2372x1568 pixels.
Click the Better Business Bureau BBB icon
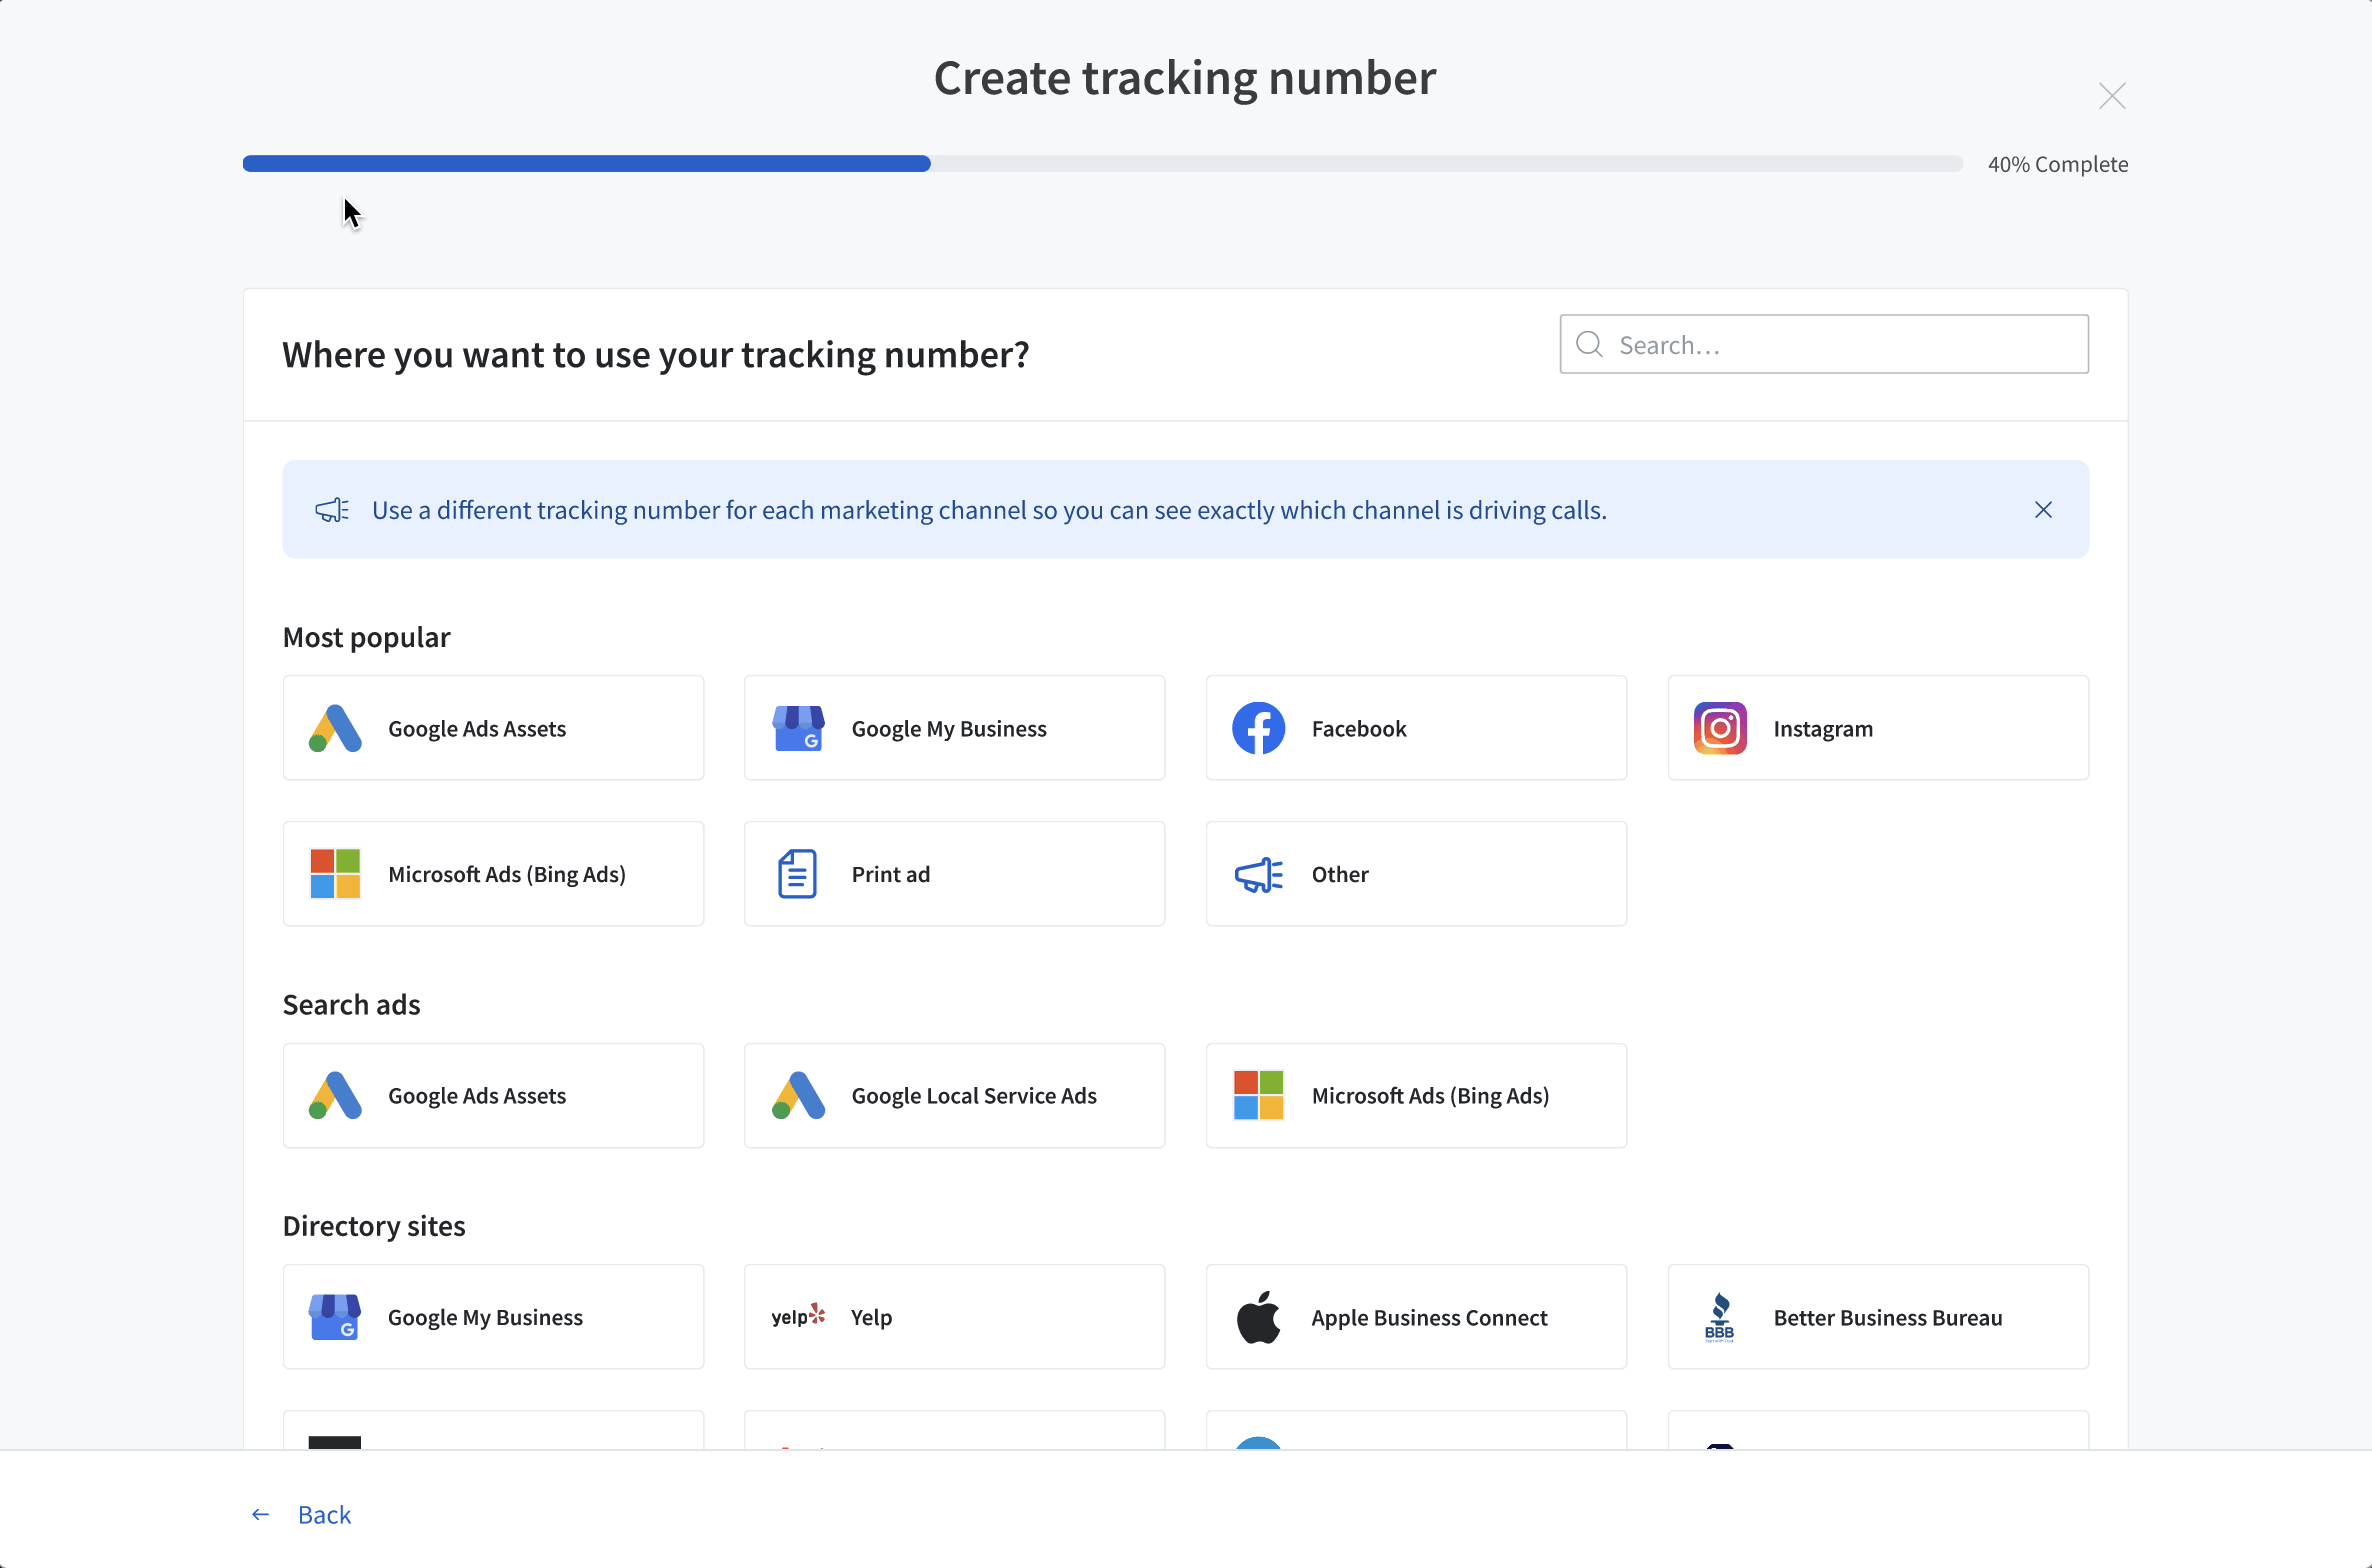(1720, 1317)
